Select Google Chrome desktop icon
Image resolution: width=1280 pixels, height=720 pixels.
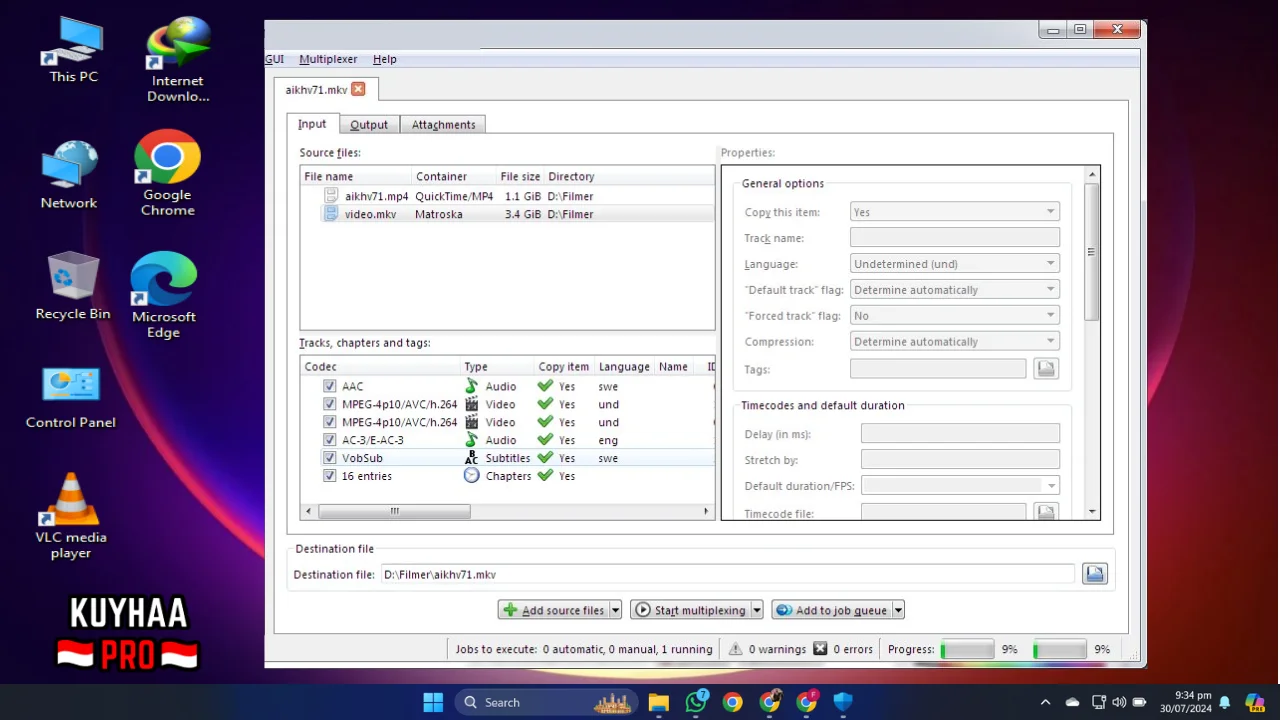point(167,173)
